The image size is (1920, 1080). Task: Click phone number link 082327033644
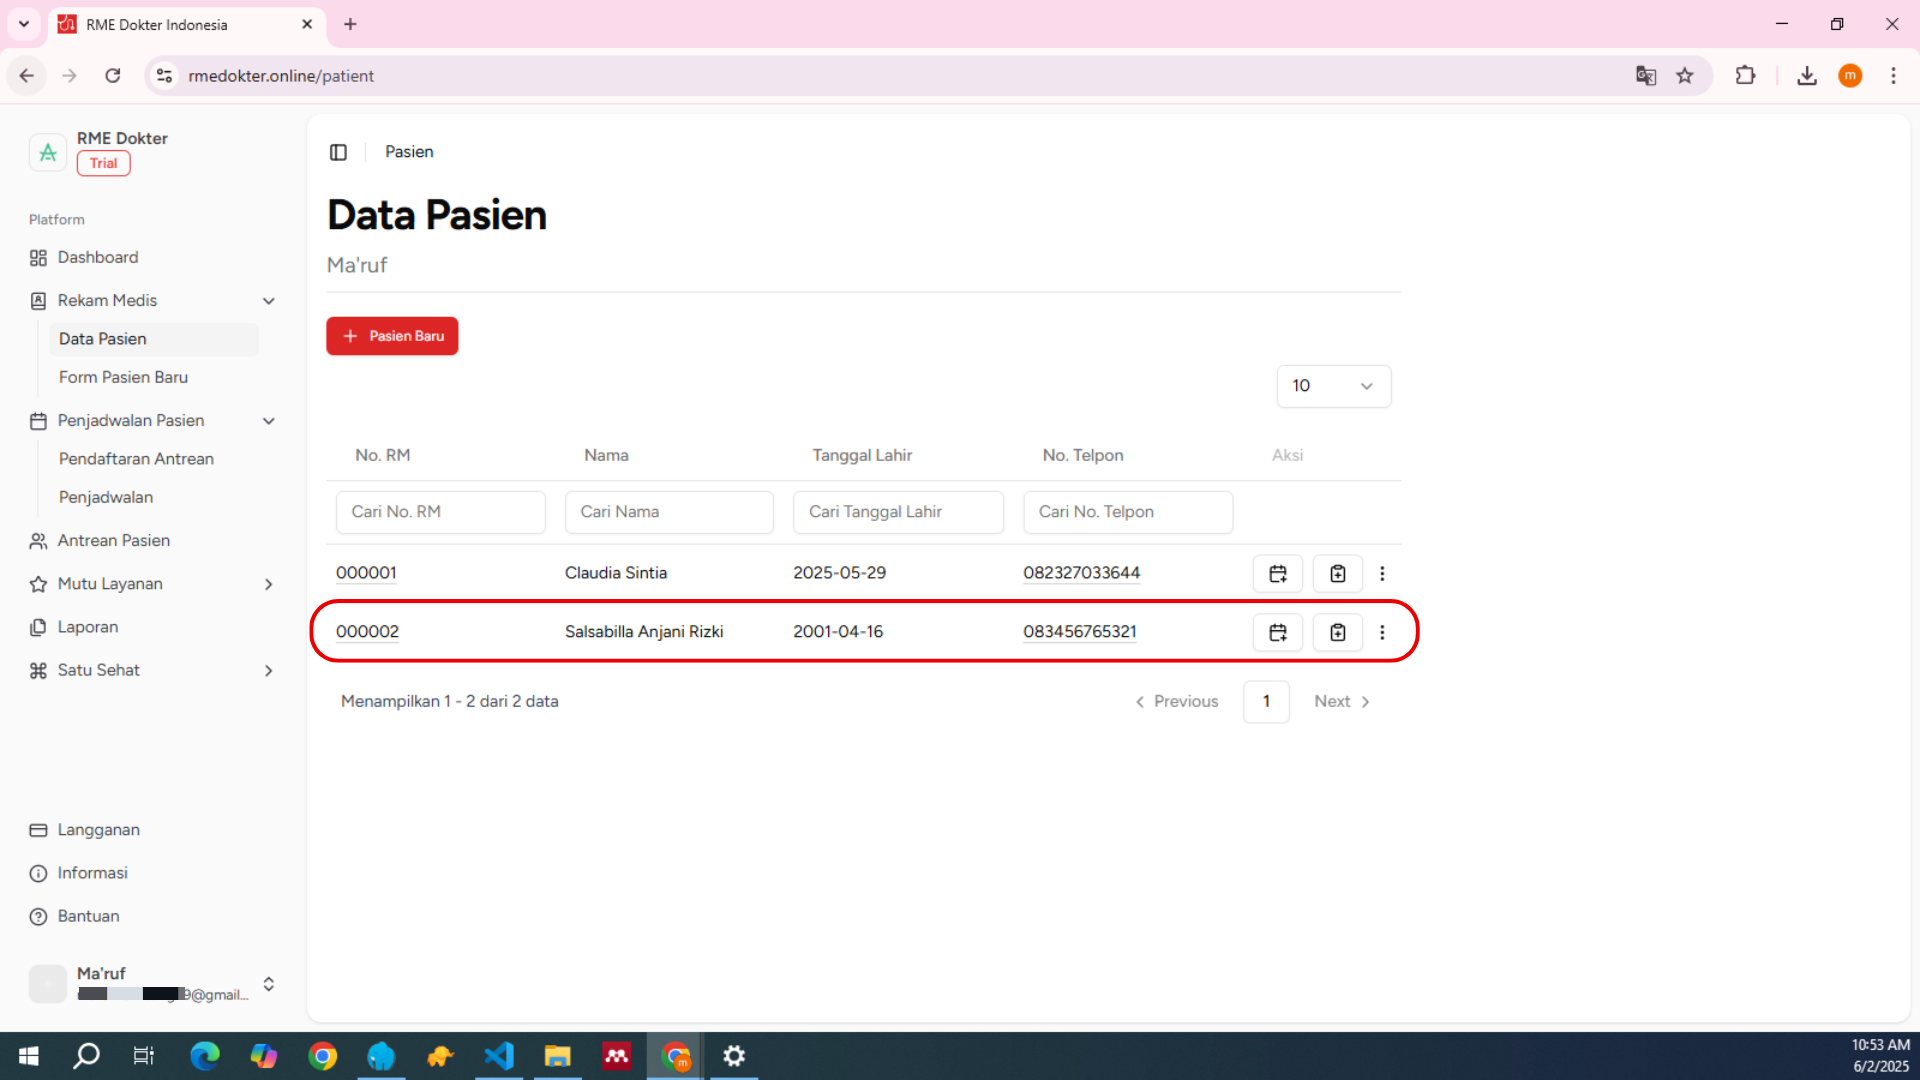(x=1081, y=573)
